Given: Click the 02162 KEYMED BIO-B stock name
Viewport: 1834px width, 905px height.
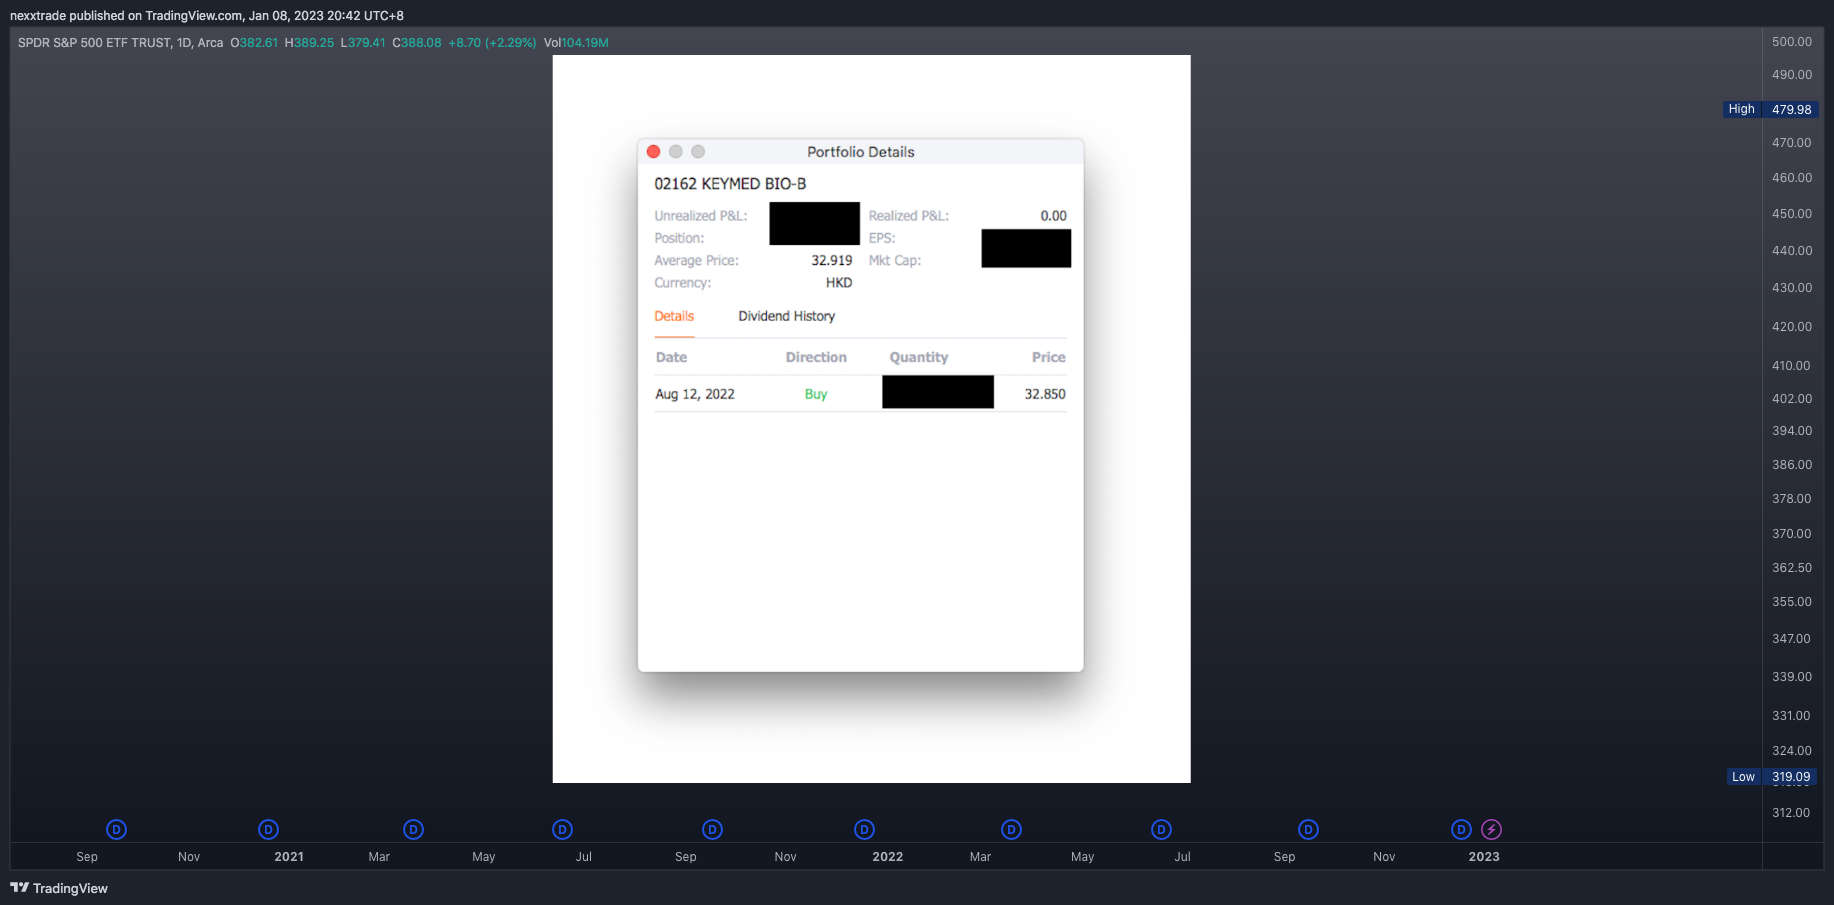Looking at the screenshot, I should (730, 184).
